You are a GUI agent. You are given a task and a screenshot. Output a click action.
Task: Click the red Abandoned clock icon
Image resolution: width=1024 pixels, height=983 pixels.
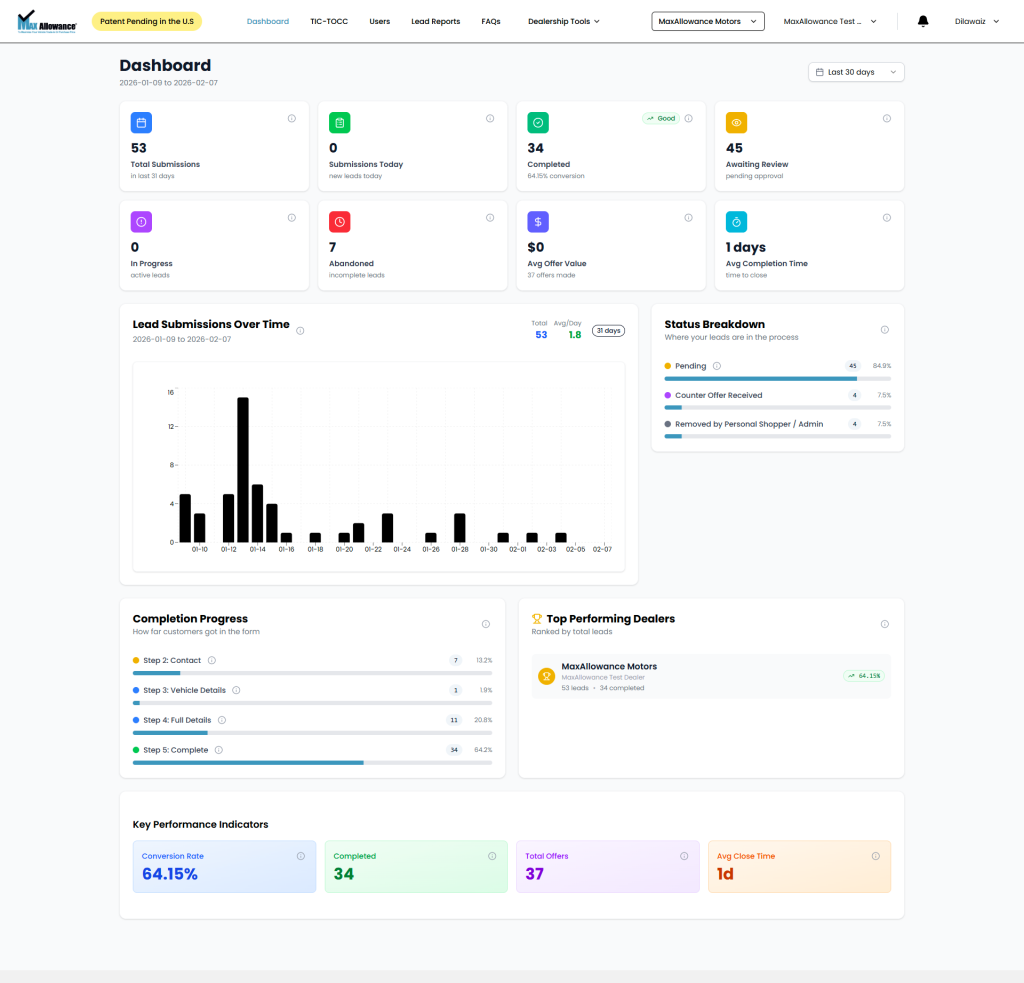[339, 222]
